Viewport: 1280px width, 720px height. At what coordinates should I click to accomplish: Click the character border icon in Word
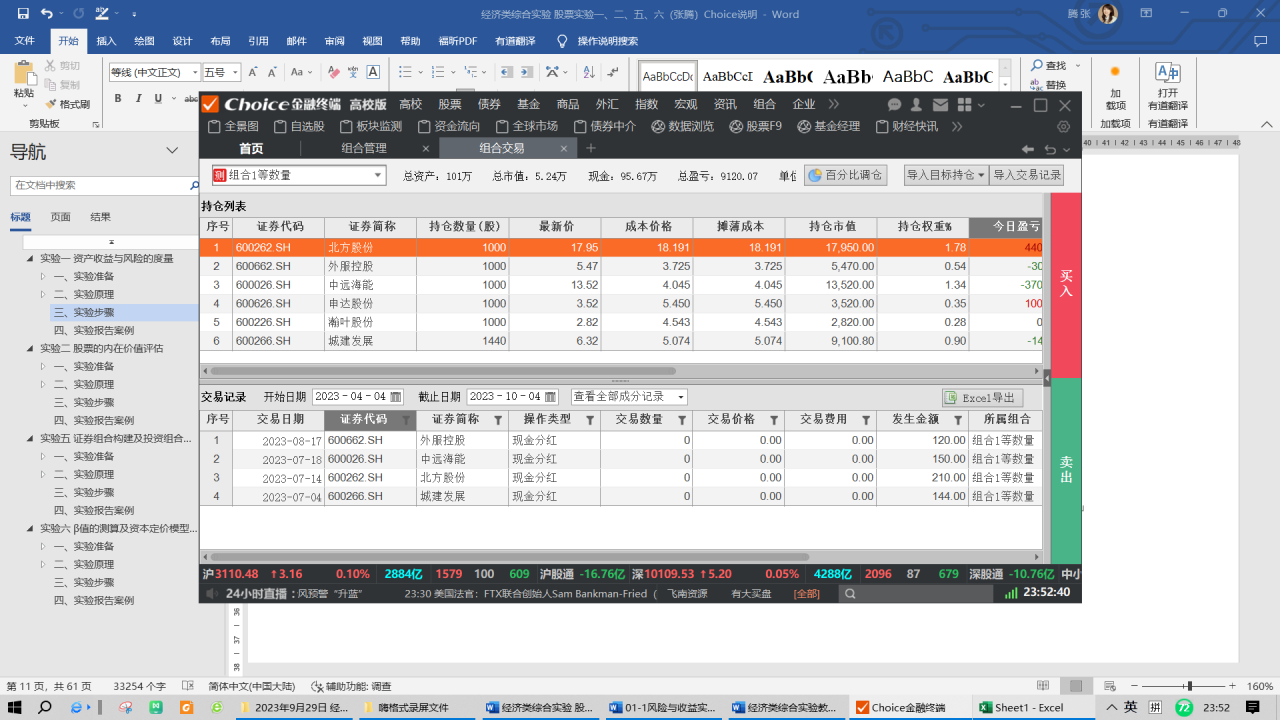coord(373,72)
